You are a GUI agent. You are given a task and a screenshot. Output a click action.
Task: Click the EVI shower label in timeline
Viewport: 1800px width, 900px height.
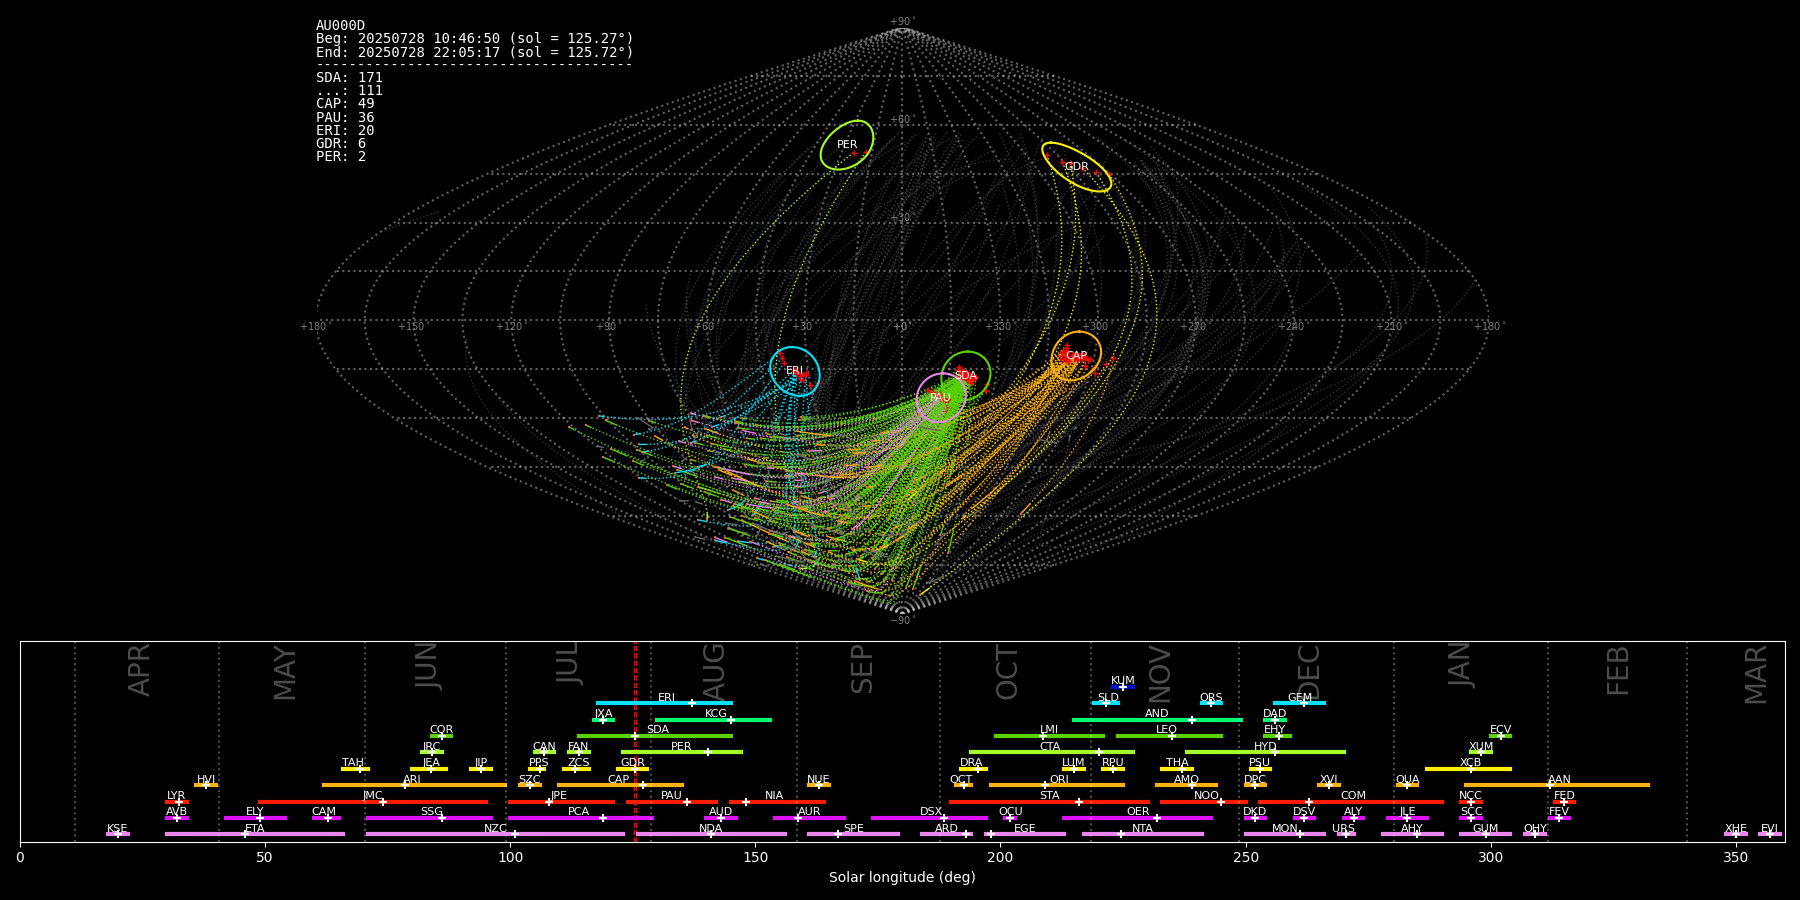click(1769, 829)
